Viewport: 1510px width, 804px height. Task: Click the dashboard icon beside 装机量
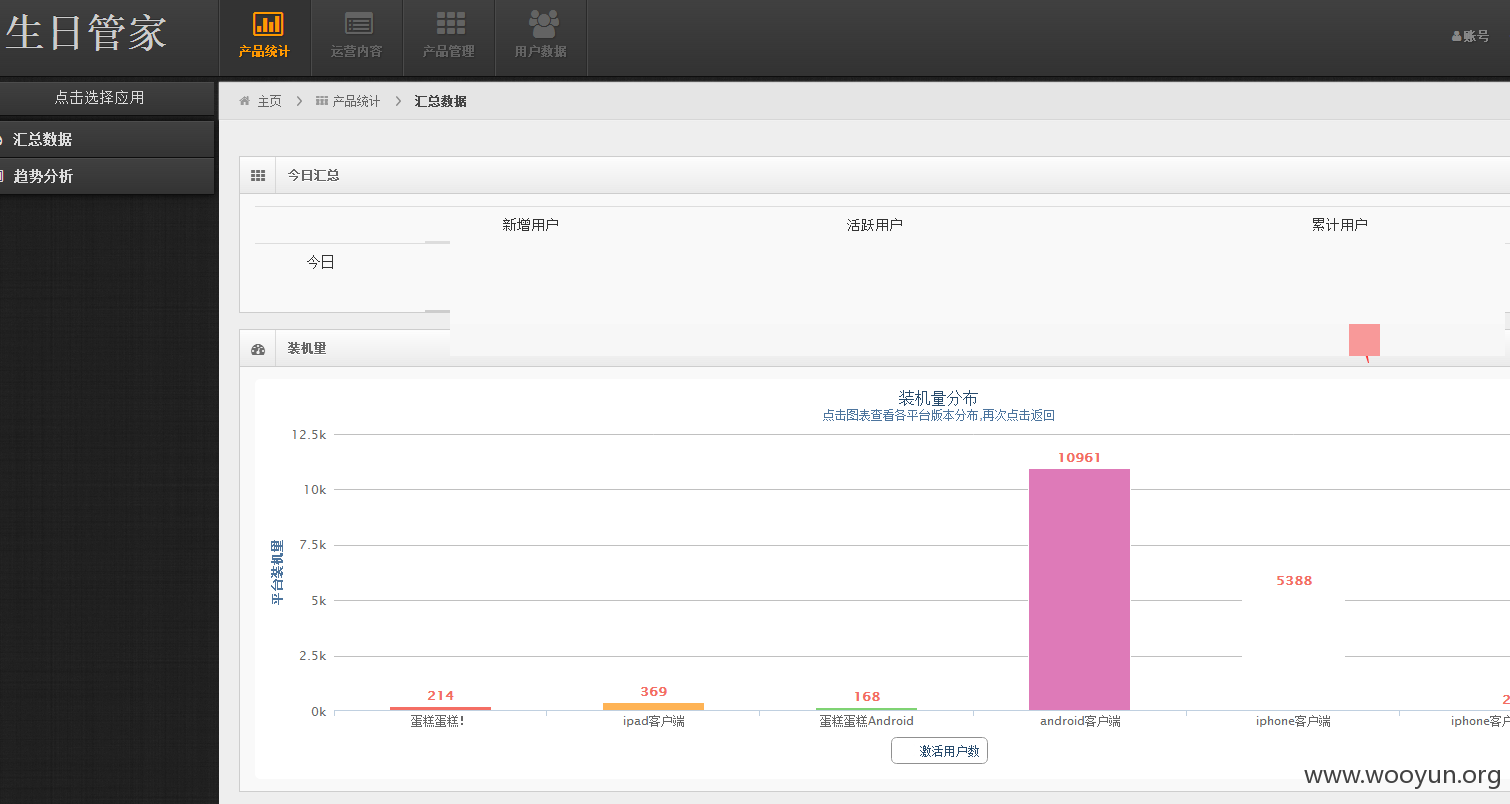258,349
